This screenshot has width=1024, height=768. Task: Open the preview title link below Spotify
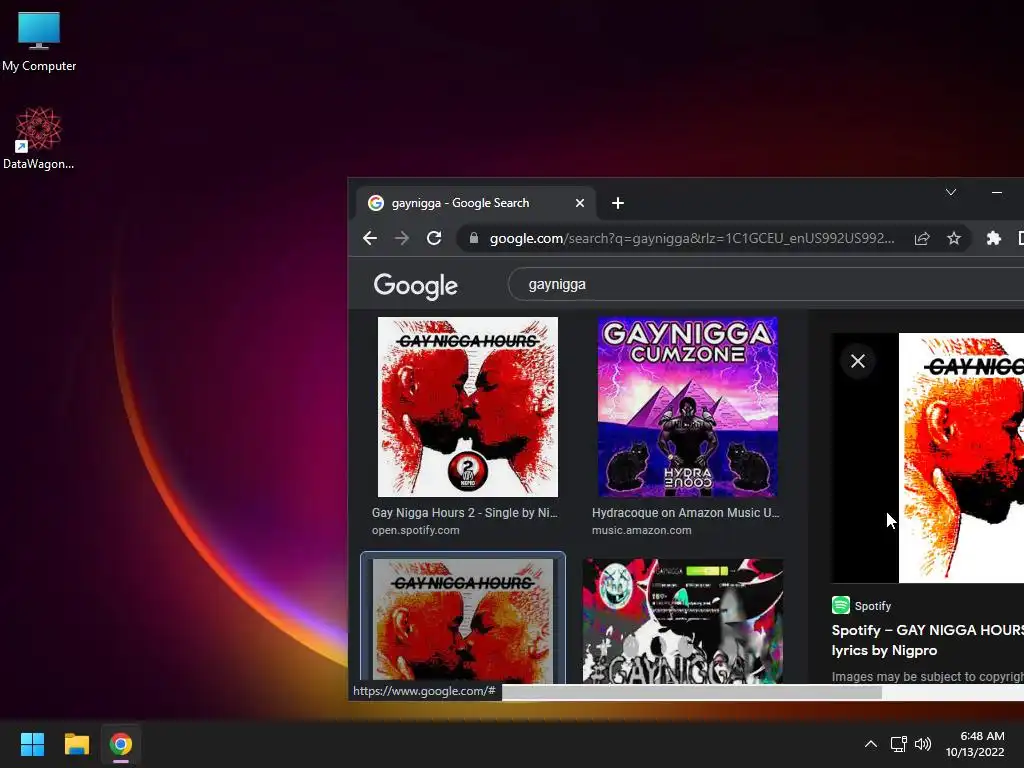[x=927, y=640]
